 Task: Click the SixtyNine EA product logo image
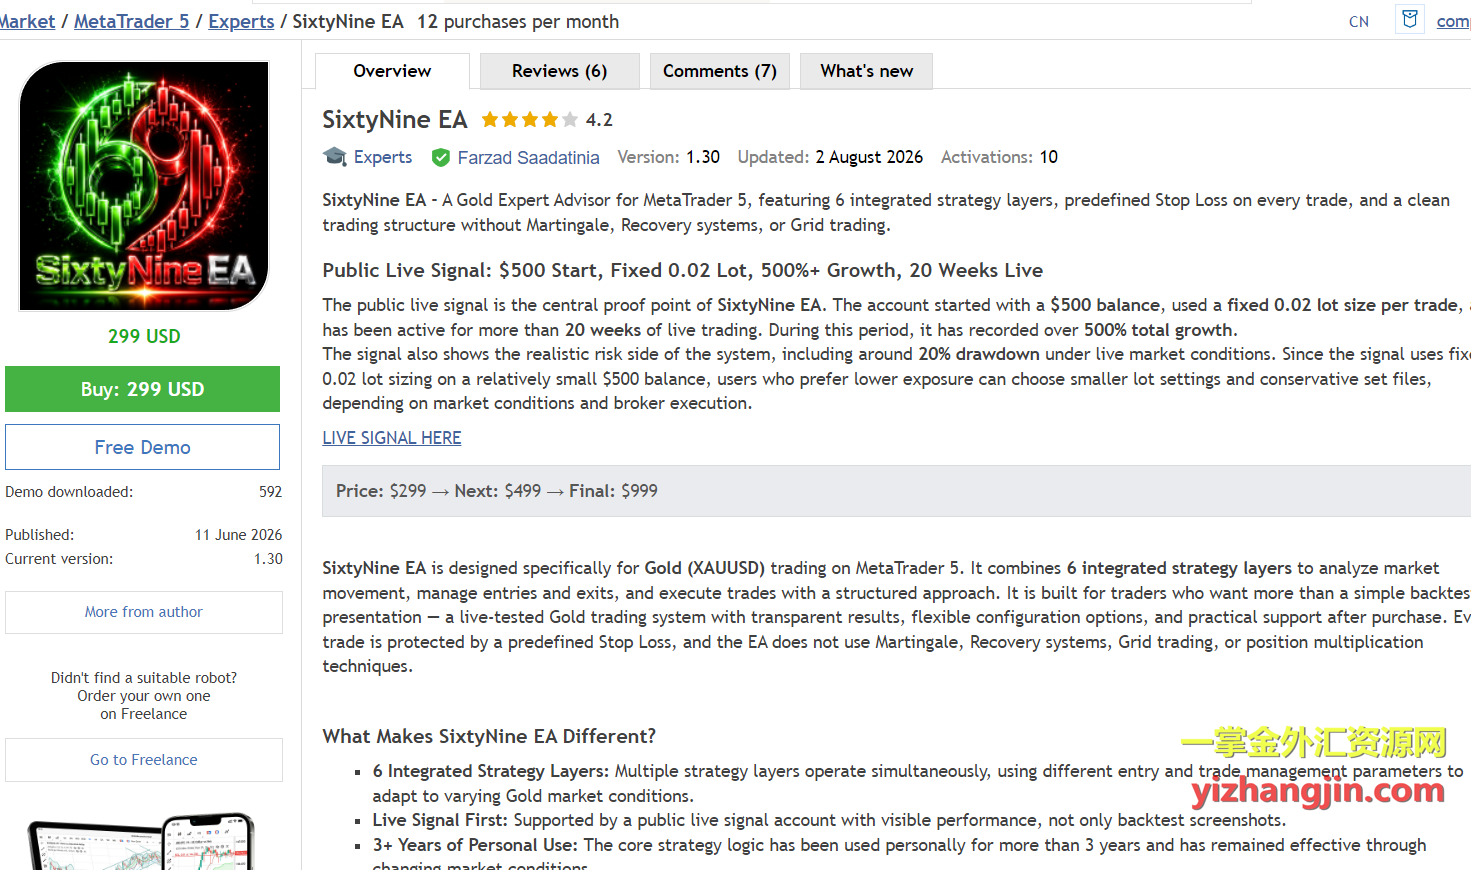tap(144, 186)
